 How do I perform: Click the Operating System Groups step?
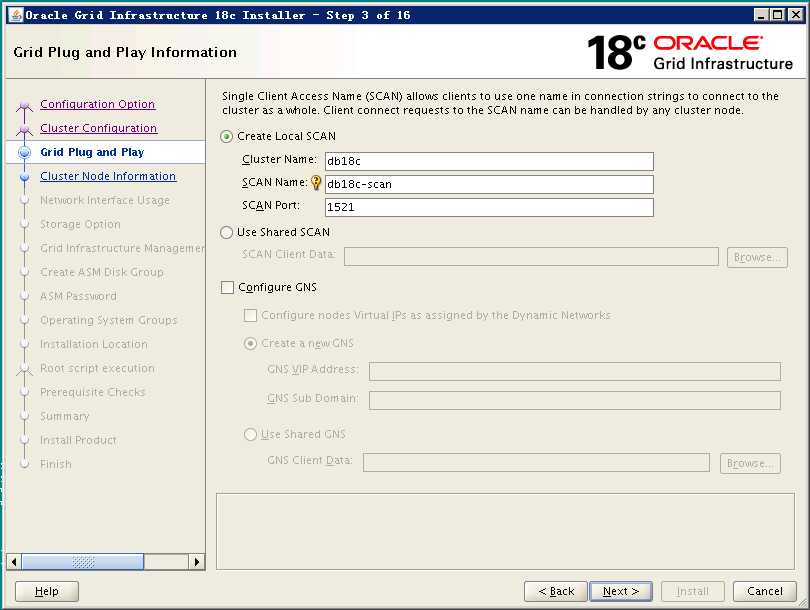pos(108,320)
